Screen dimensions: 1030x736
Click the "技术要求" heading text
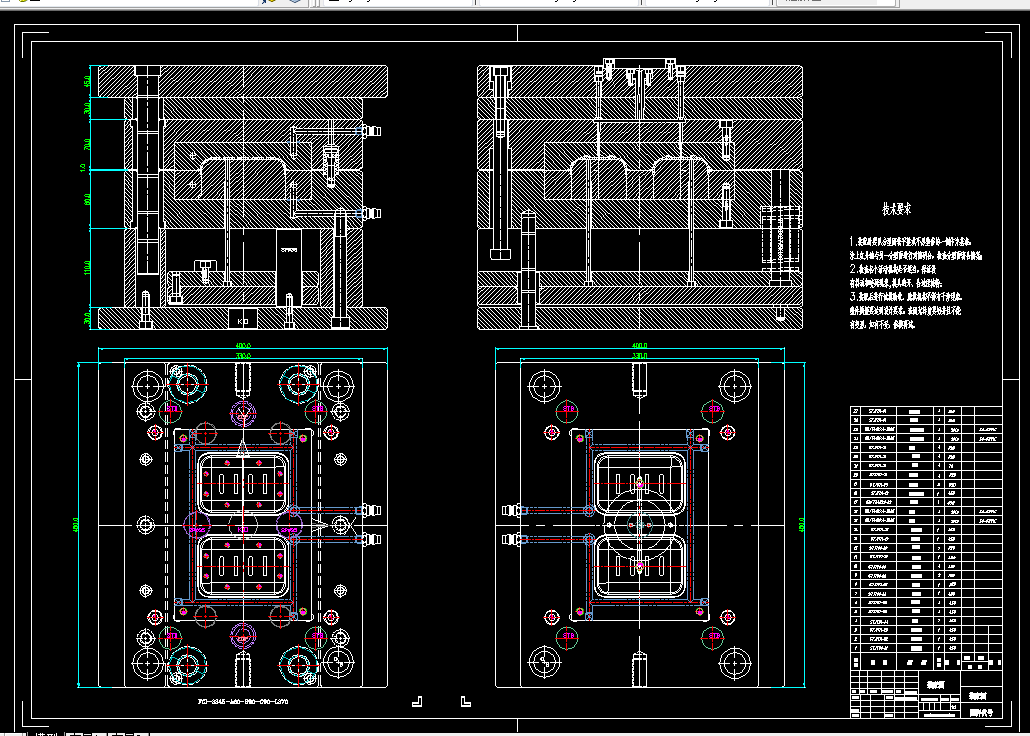(x=896, y=210)
